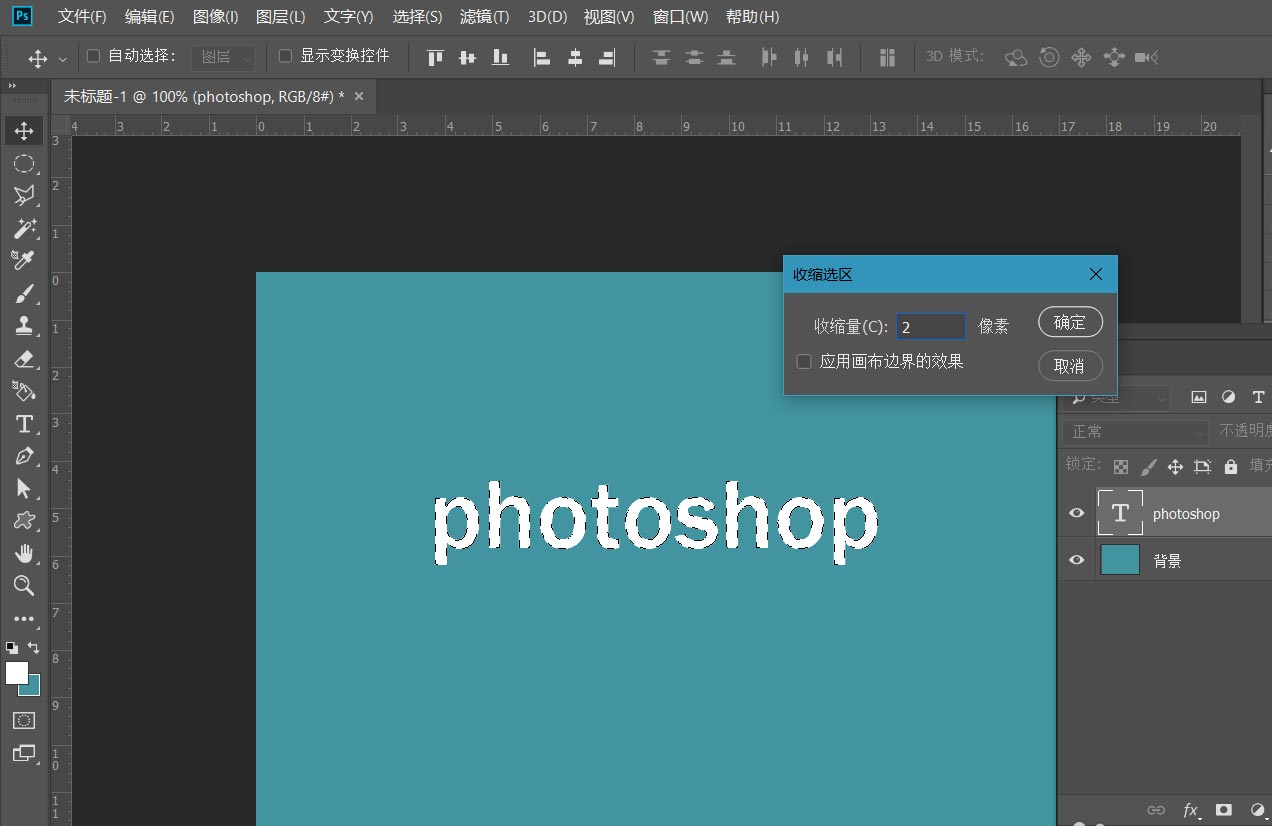Image resolution: width=1272 pixels, height=826 pixels.
Task: Open the 图层 auto-select dropdown
Action: pyautogui.click(x=223, y=57)
